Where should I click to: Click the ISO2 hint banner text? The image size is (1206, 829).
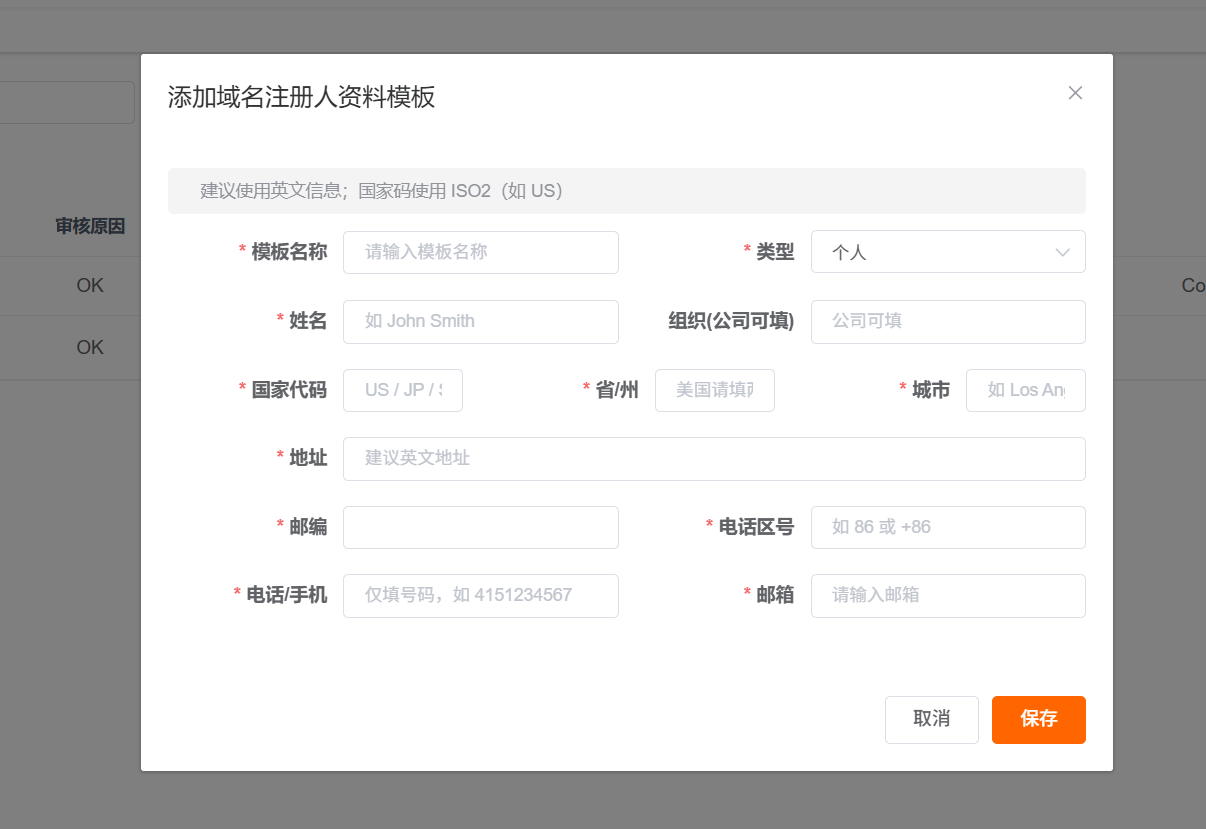(x=382, y=190)
